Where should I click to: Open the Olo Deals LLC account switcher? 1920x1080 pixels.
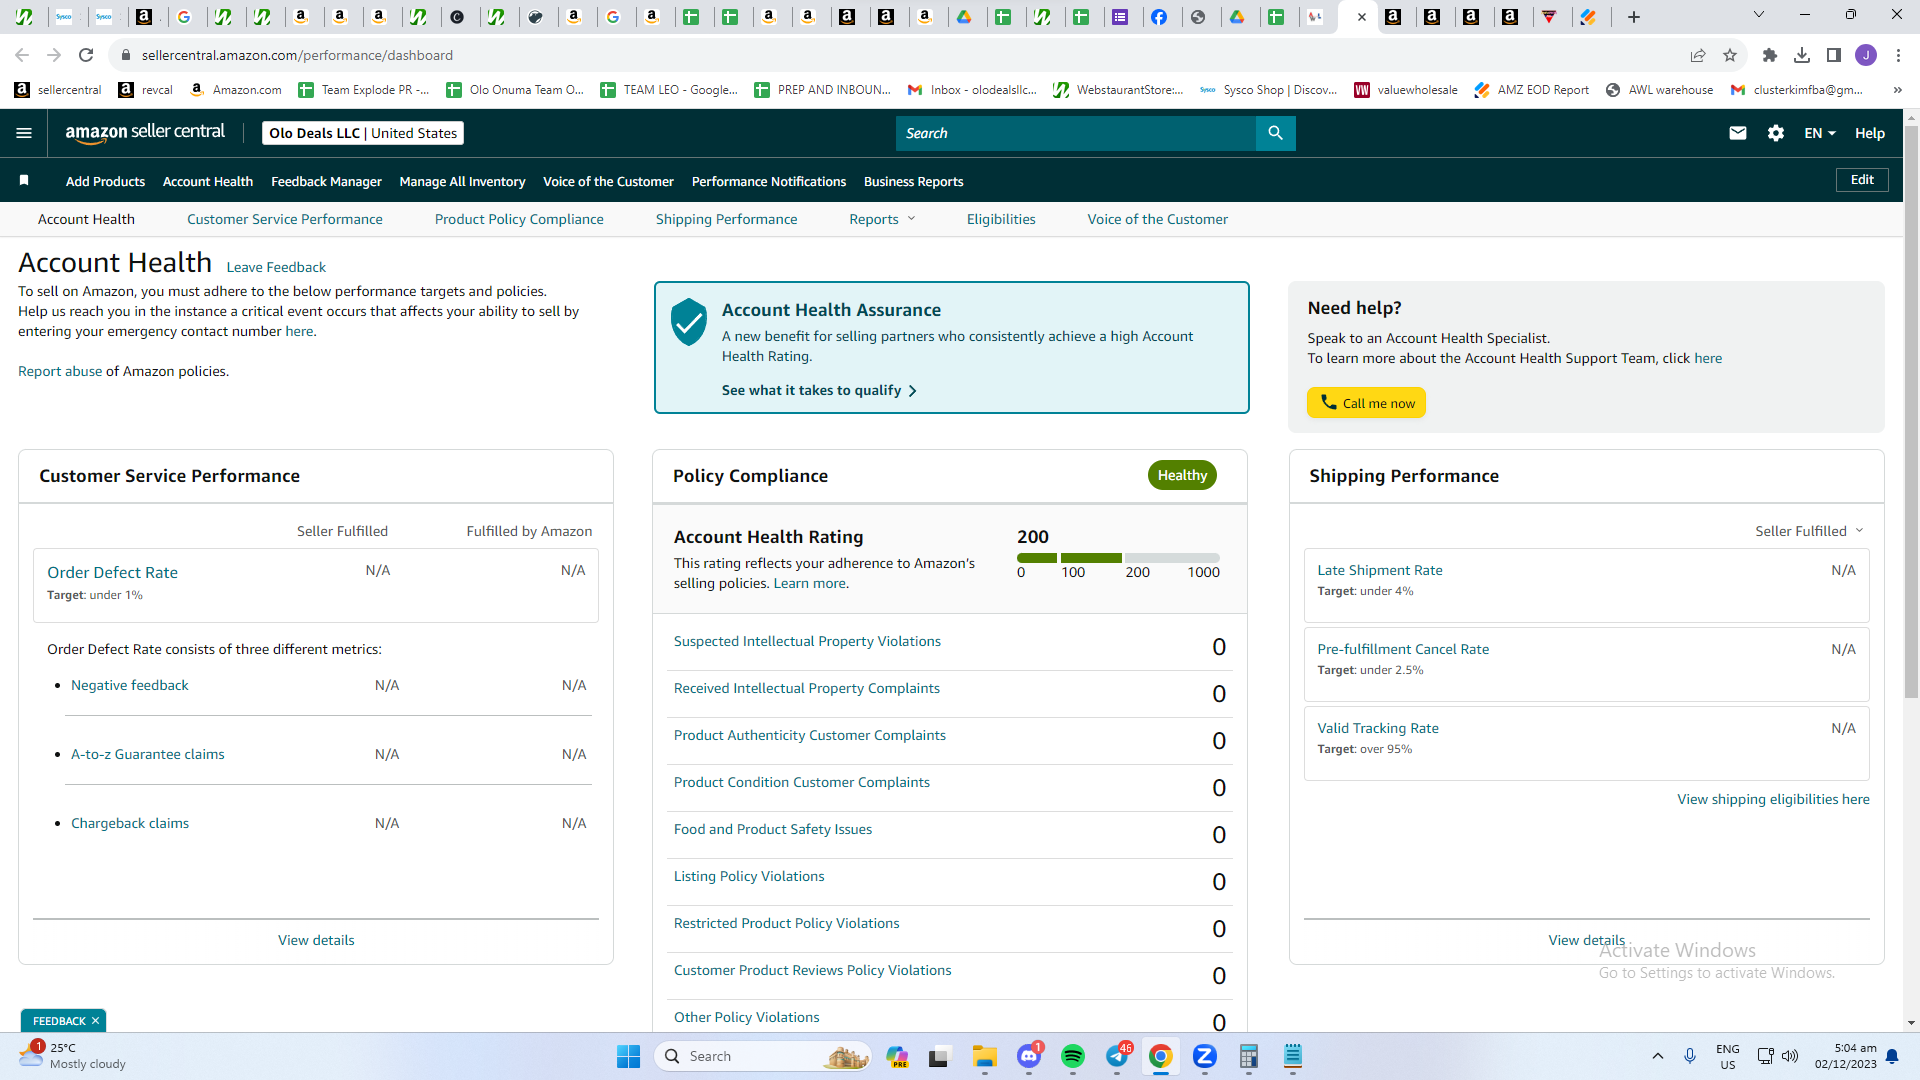pyautogui.click(x=363, y=133)
